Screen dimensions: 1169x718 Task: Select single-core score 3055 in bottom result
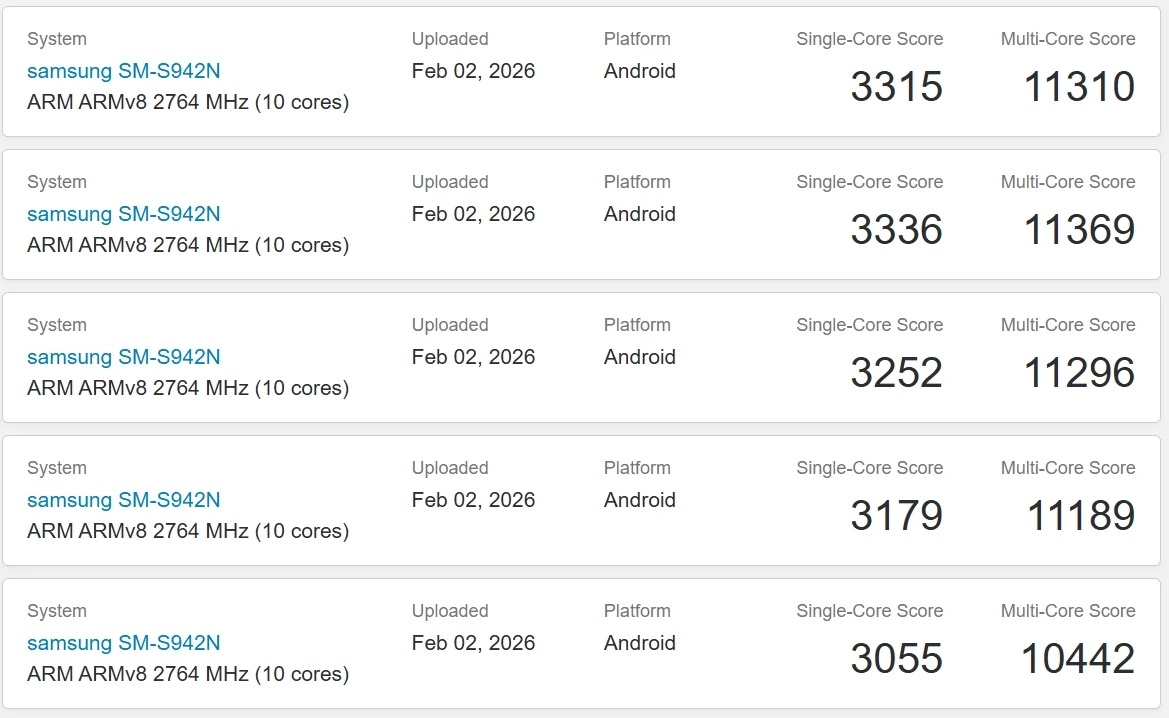[x=896, y=659]
